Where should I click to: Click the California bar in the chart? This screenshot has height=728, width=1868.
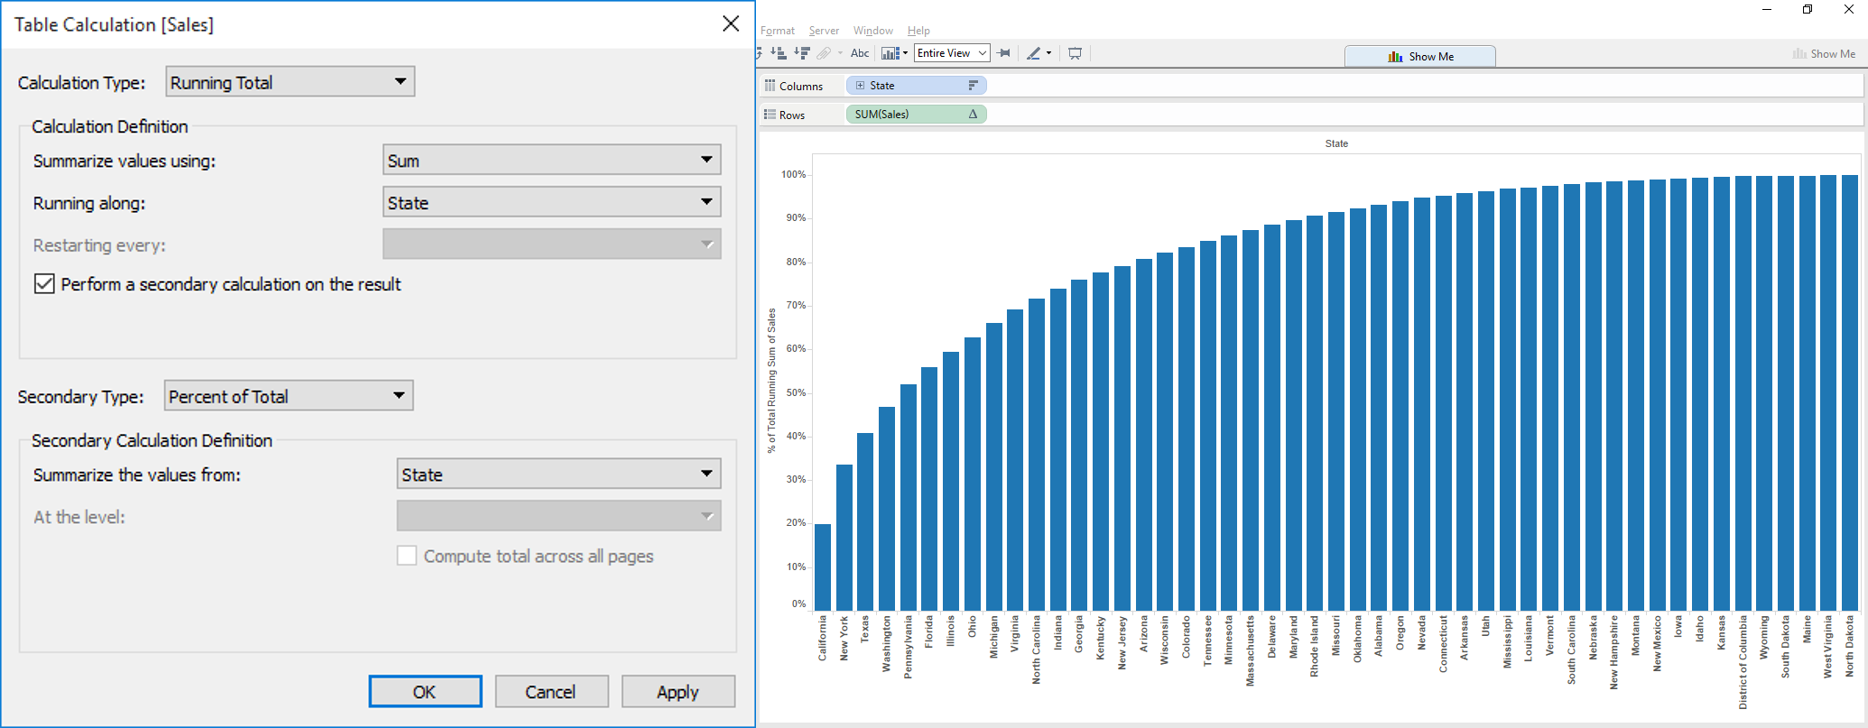coord(823,567)
